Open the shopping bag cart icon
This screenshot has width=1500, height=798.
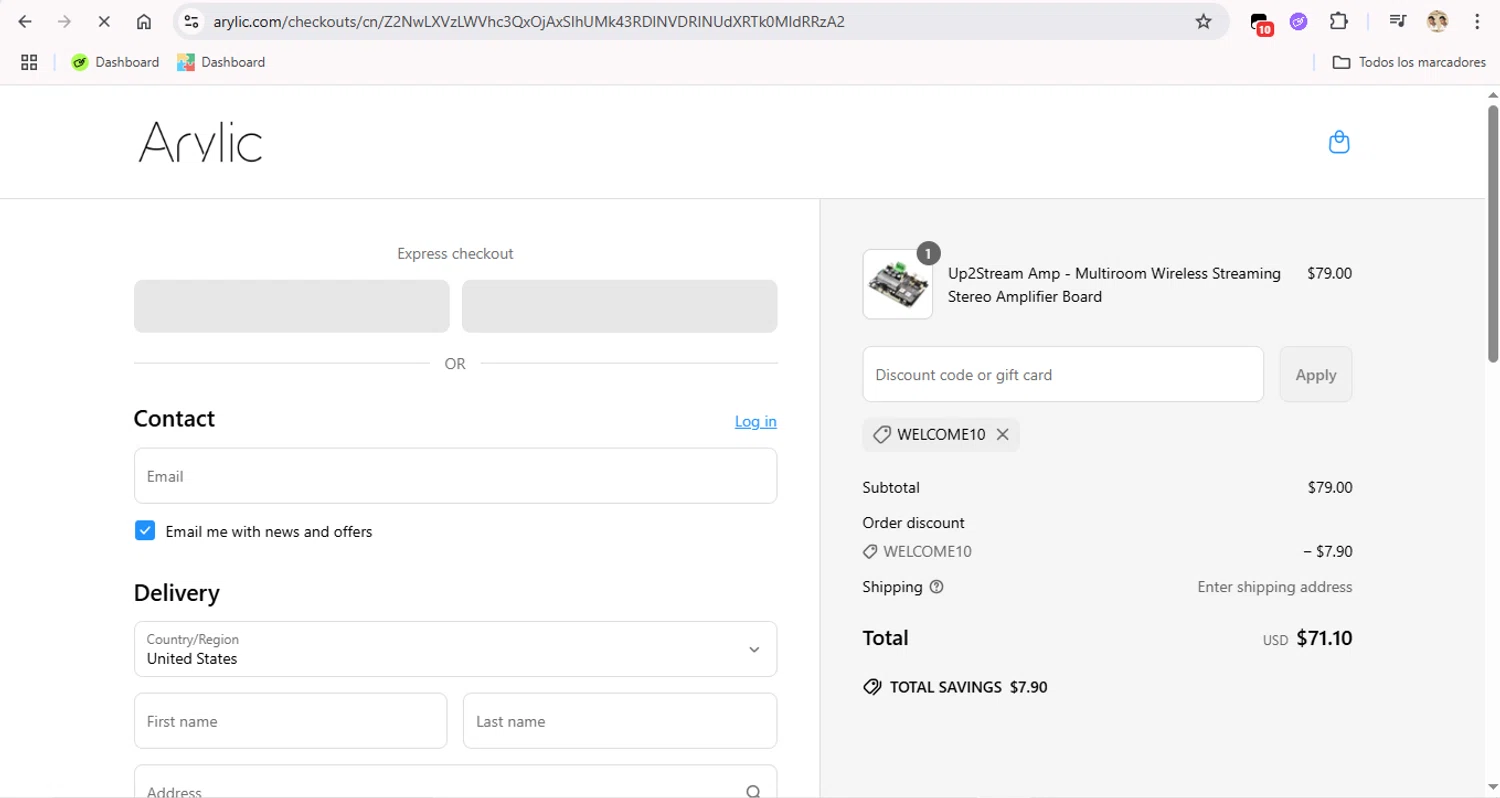coord(1339,142)
